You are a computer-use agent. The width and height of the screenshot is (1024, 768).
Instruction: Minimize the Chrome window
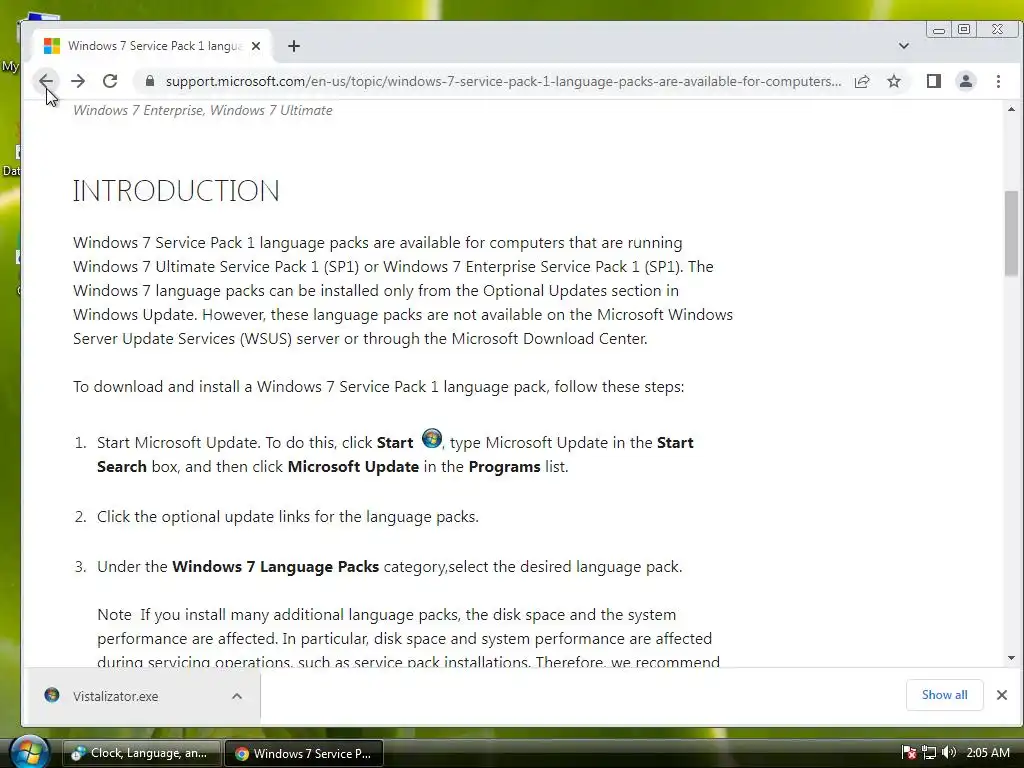tap(939, 29)
